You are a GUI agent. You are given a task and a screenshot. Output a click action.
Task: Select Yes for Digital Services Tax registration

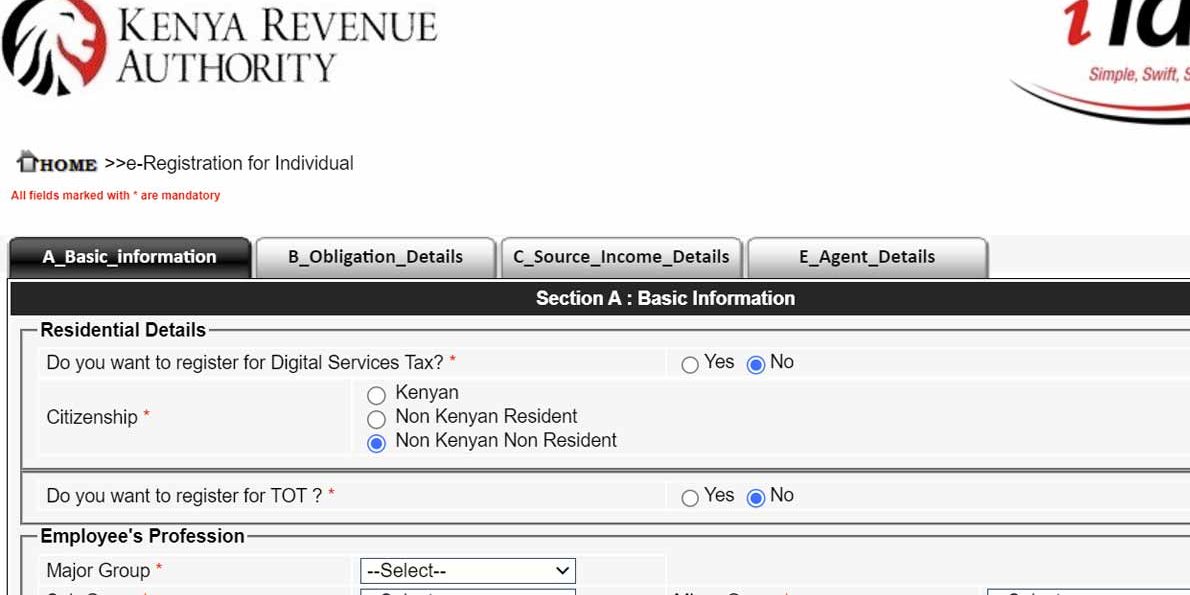coord(689,363)
